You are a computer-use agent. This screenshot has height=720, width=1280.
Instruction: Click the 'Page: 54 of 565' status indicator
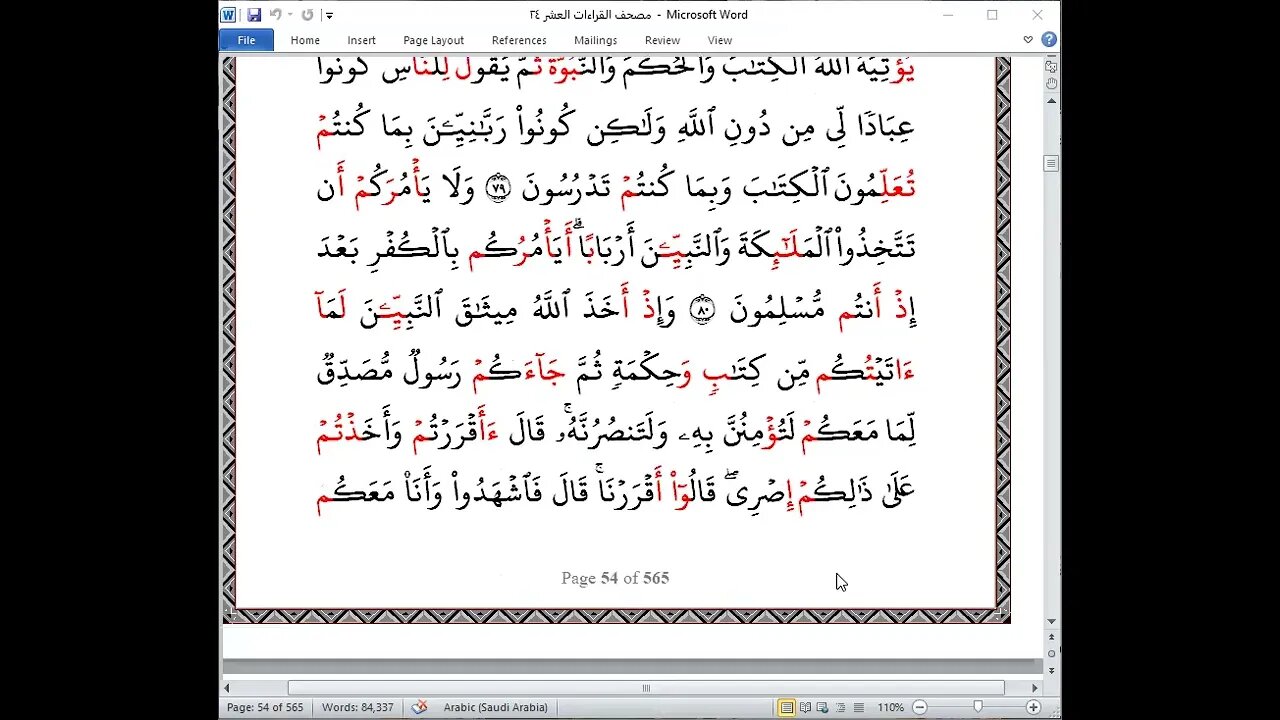tap(265, 707)
